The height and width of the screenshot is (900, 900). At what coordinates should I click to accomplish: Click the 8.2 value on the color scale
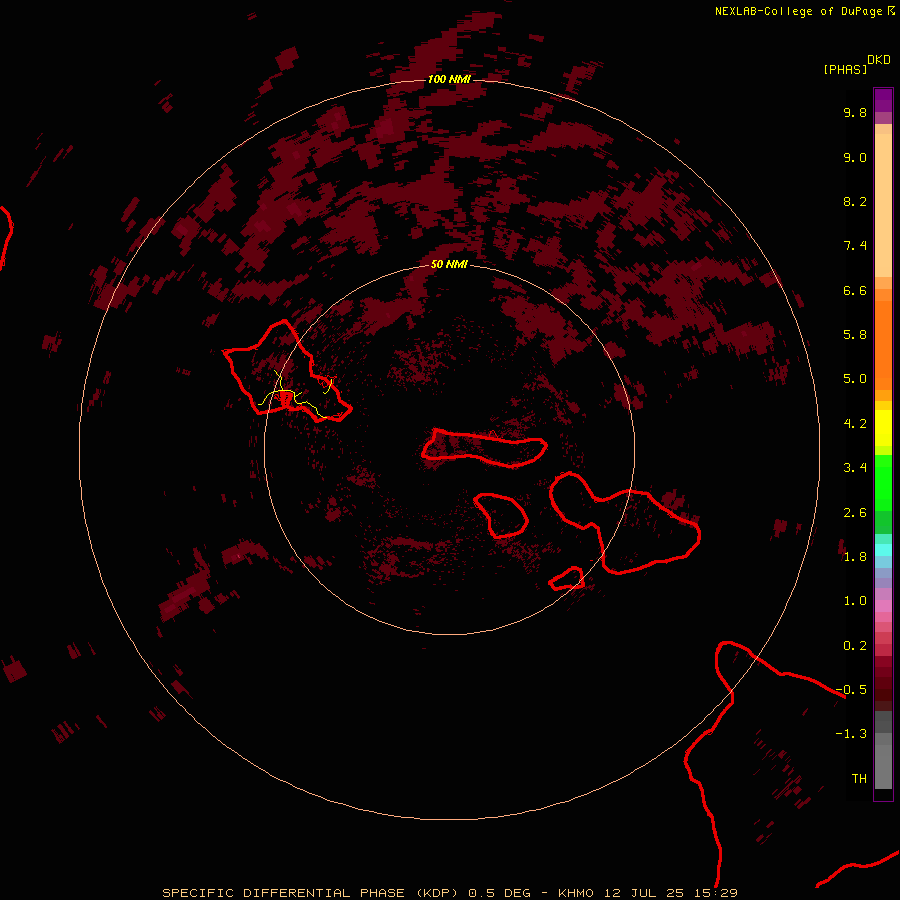tap(855, 201)
